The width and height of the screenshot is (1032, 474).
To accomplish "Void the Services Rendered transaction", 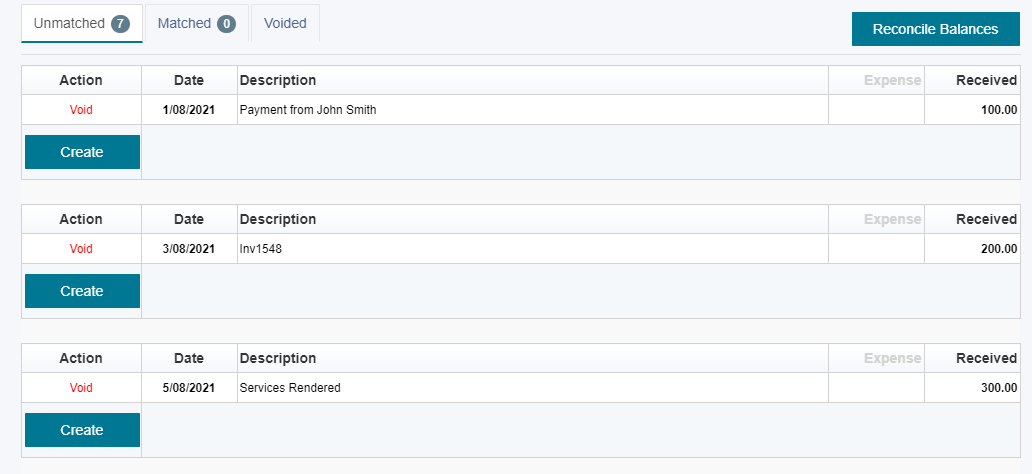I will (81, 388).
